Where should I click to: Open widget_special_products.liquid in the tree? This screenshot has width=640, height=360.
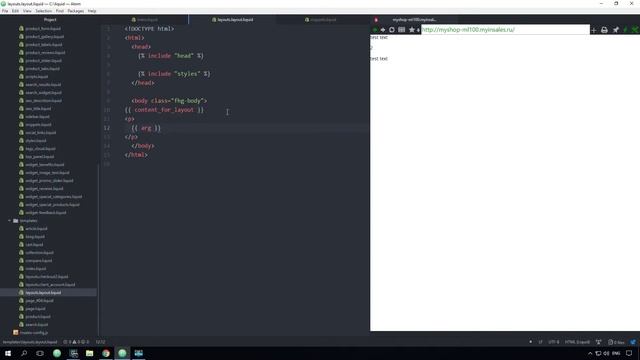click(x=53, y=205)
